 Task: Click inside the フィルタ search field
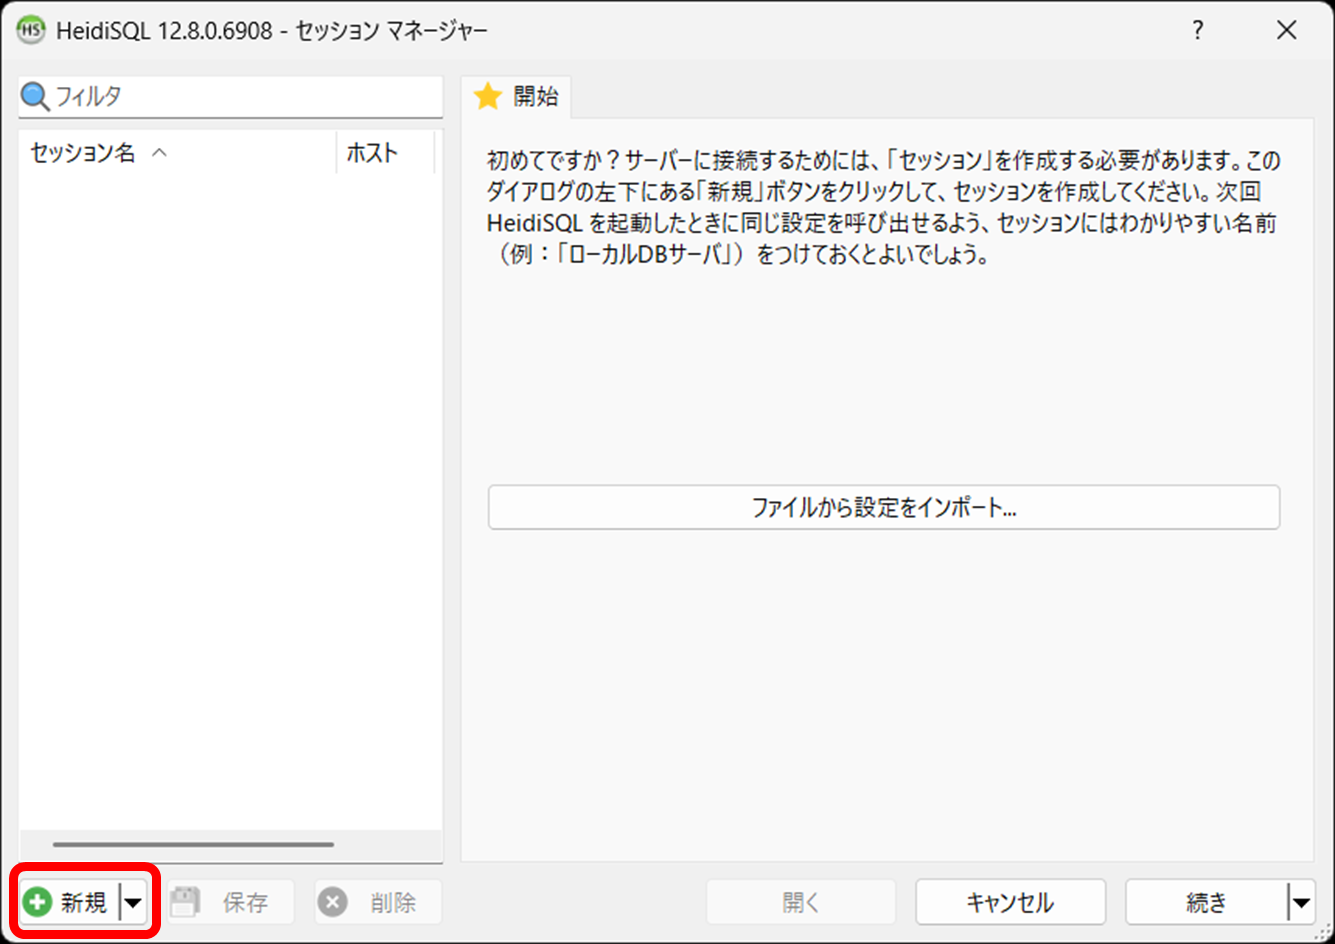click(200, 97)
